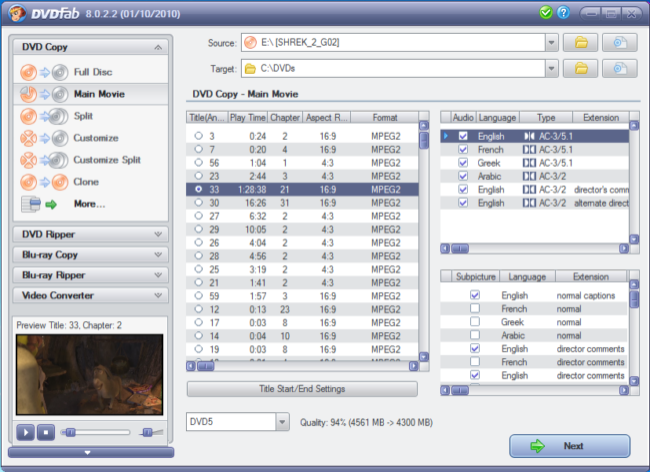Uncheck the Greek audio track checkbox

(462, 162)
